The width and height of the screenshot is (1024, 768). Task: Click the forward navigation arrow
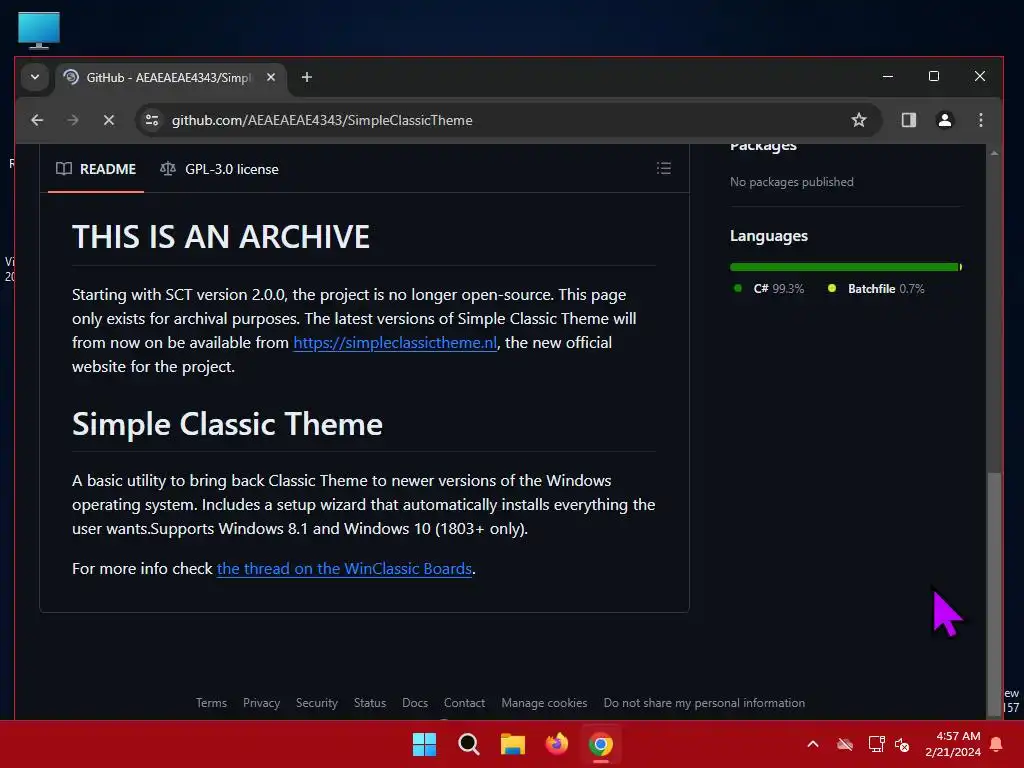72,120
